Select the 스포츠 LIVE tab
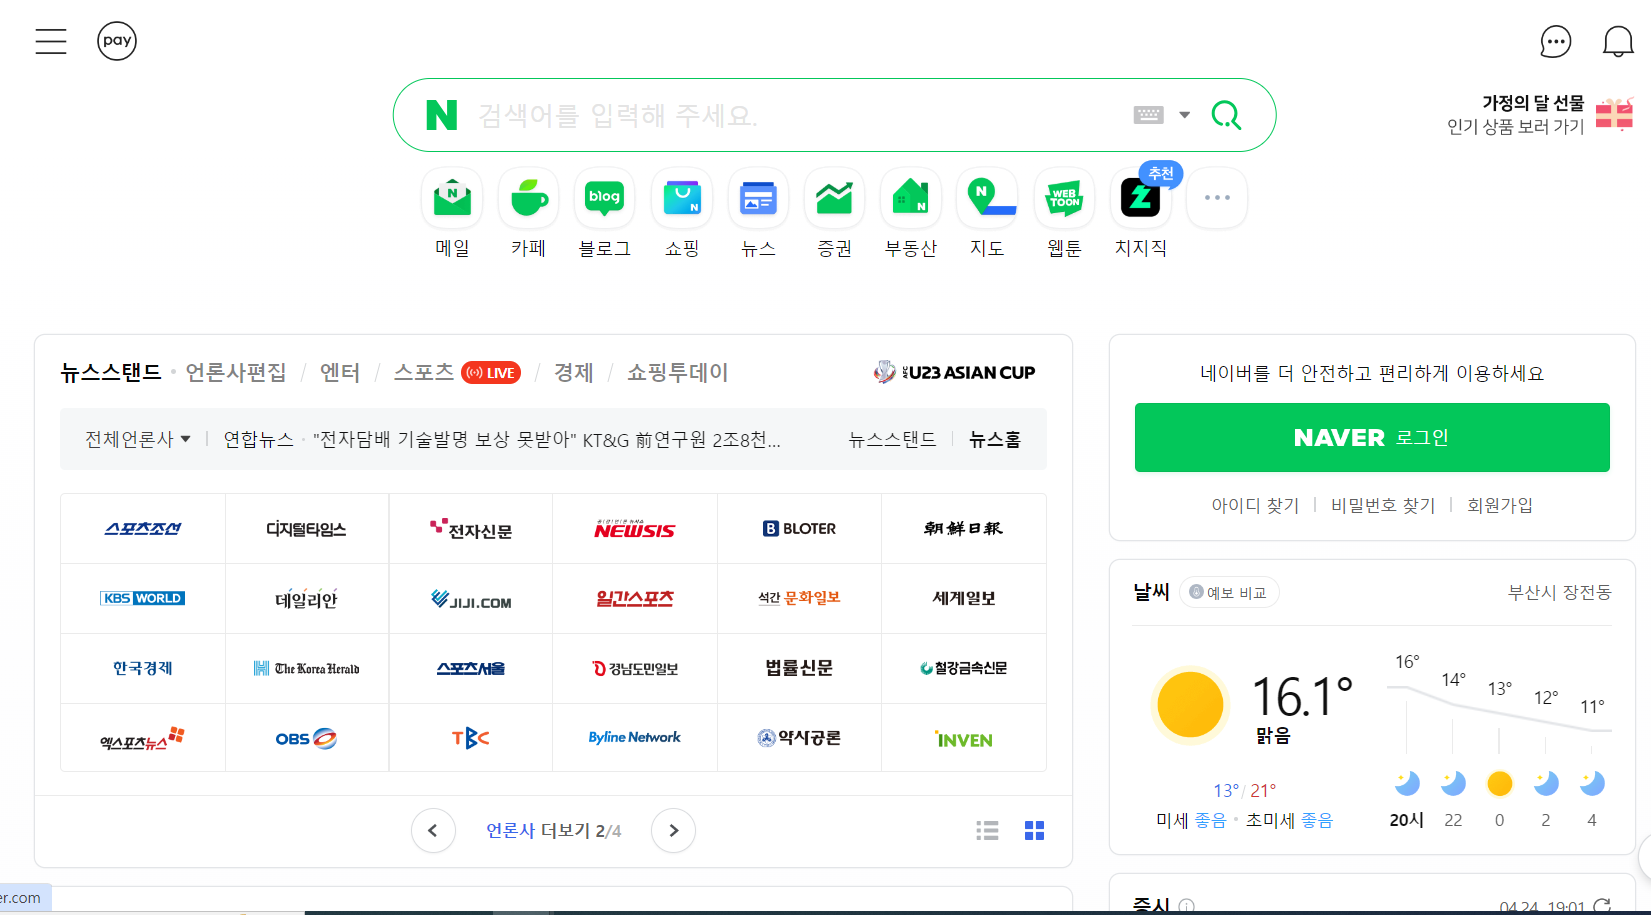Image resolution: width=1651 pixels, height=915 pixels. coord(457,373)
